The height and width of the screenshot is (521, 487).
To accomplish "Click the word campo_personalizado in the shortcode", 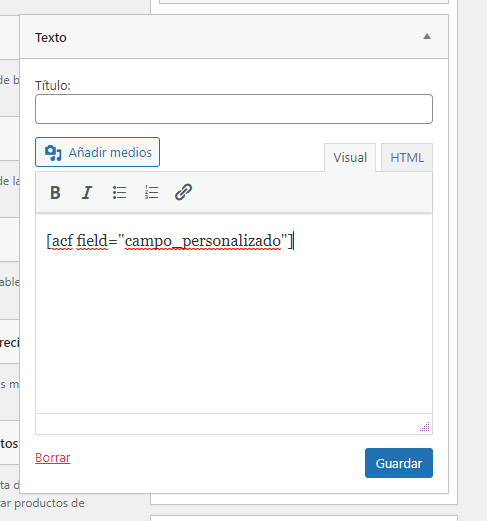I will (203, 241).
